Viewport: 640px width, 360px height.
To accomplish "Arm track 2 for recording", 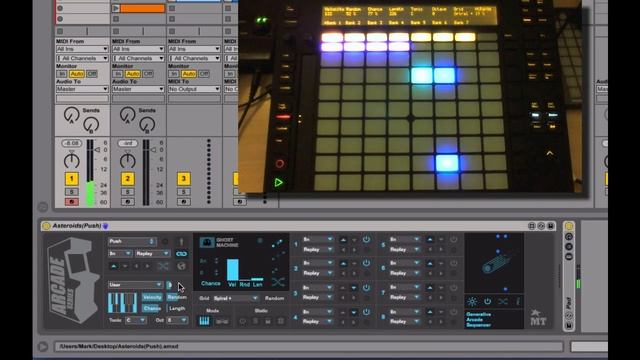I will (127, 202).
